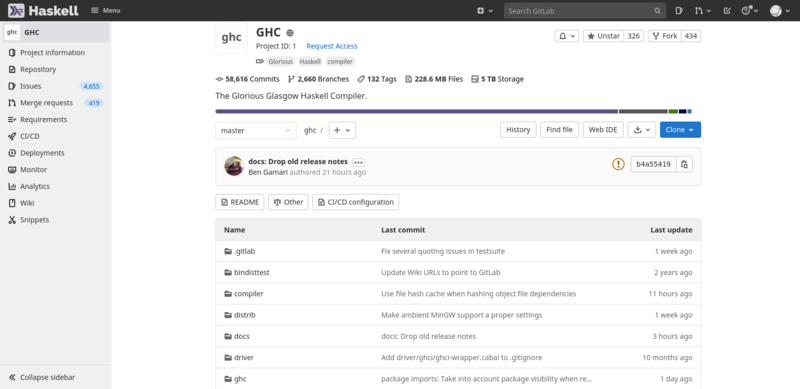Click the purple Haskell language bar segment
The width and height of the screenshot is (800, 389).
[416, 111]
